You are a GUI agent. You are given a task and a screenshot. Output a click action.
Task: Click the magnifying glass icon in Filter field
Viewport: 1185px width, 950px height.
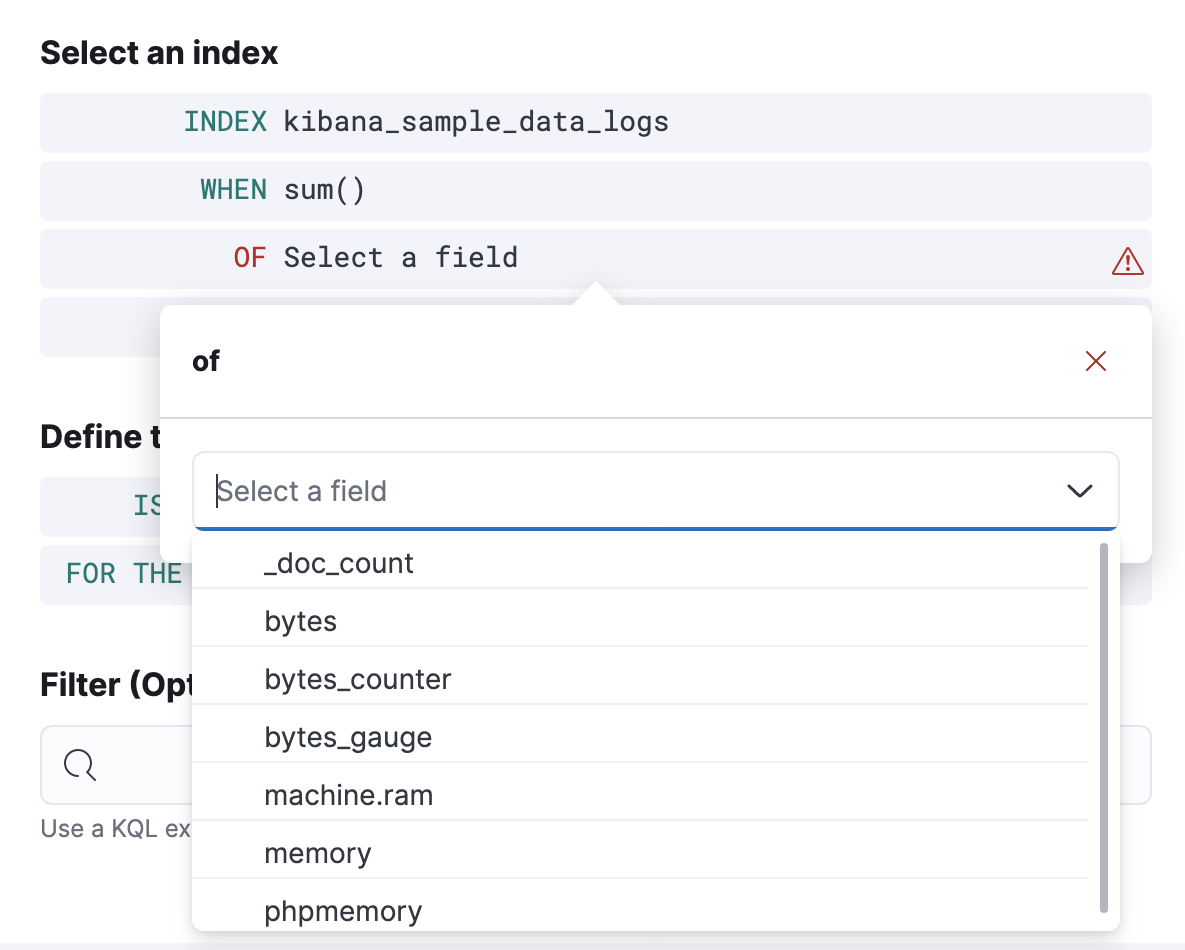tap(80, 765)
